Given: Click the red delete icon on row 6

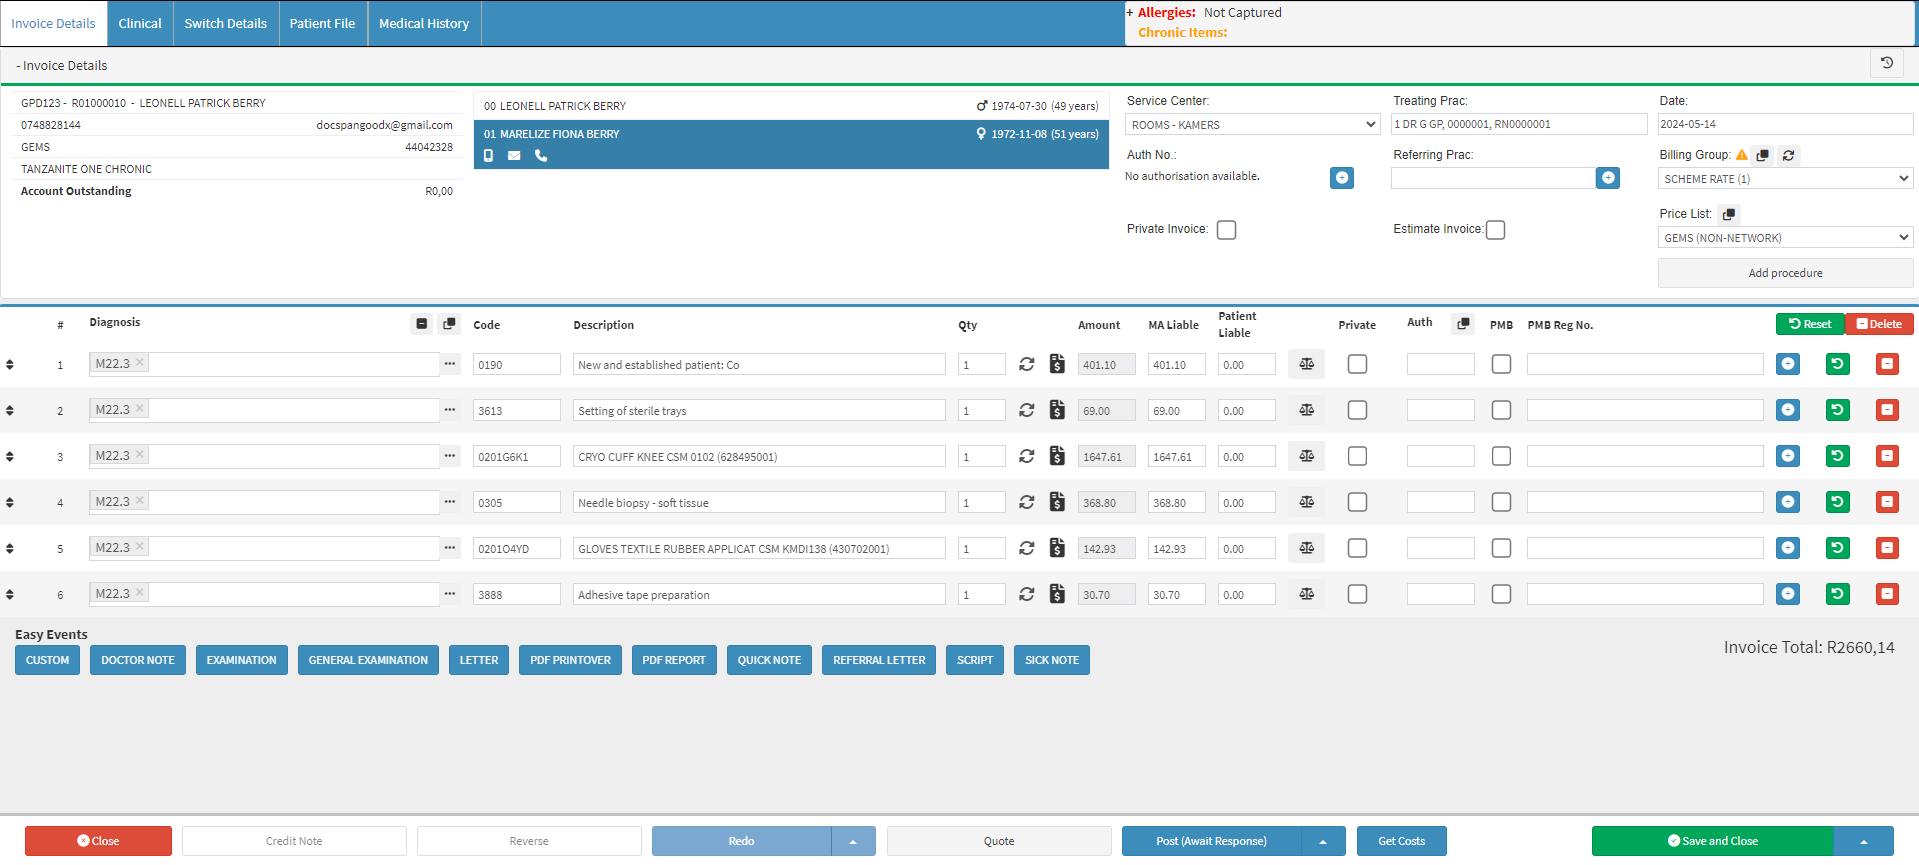Looking at the screenshot, I should click(1887, 594).
